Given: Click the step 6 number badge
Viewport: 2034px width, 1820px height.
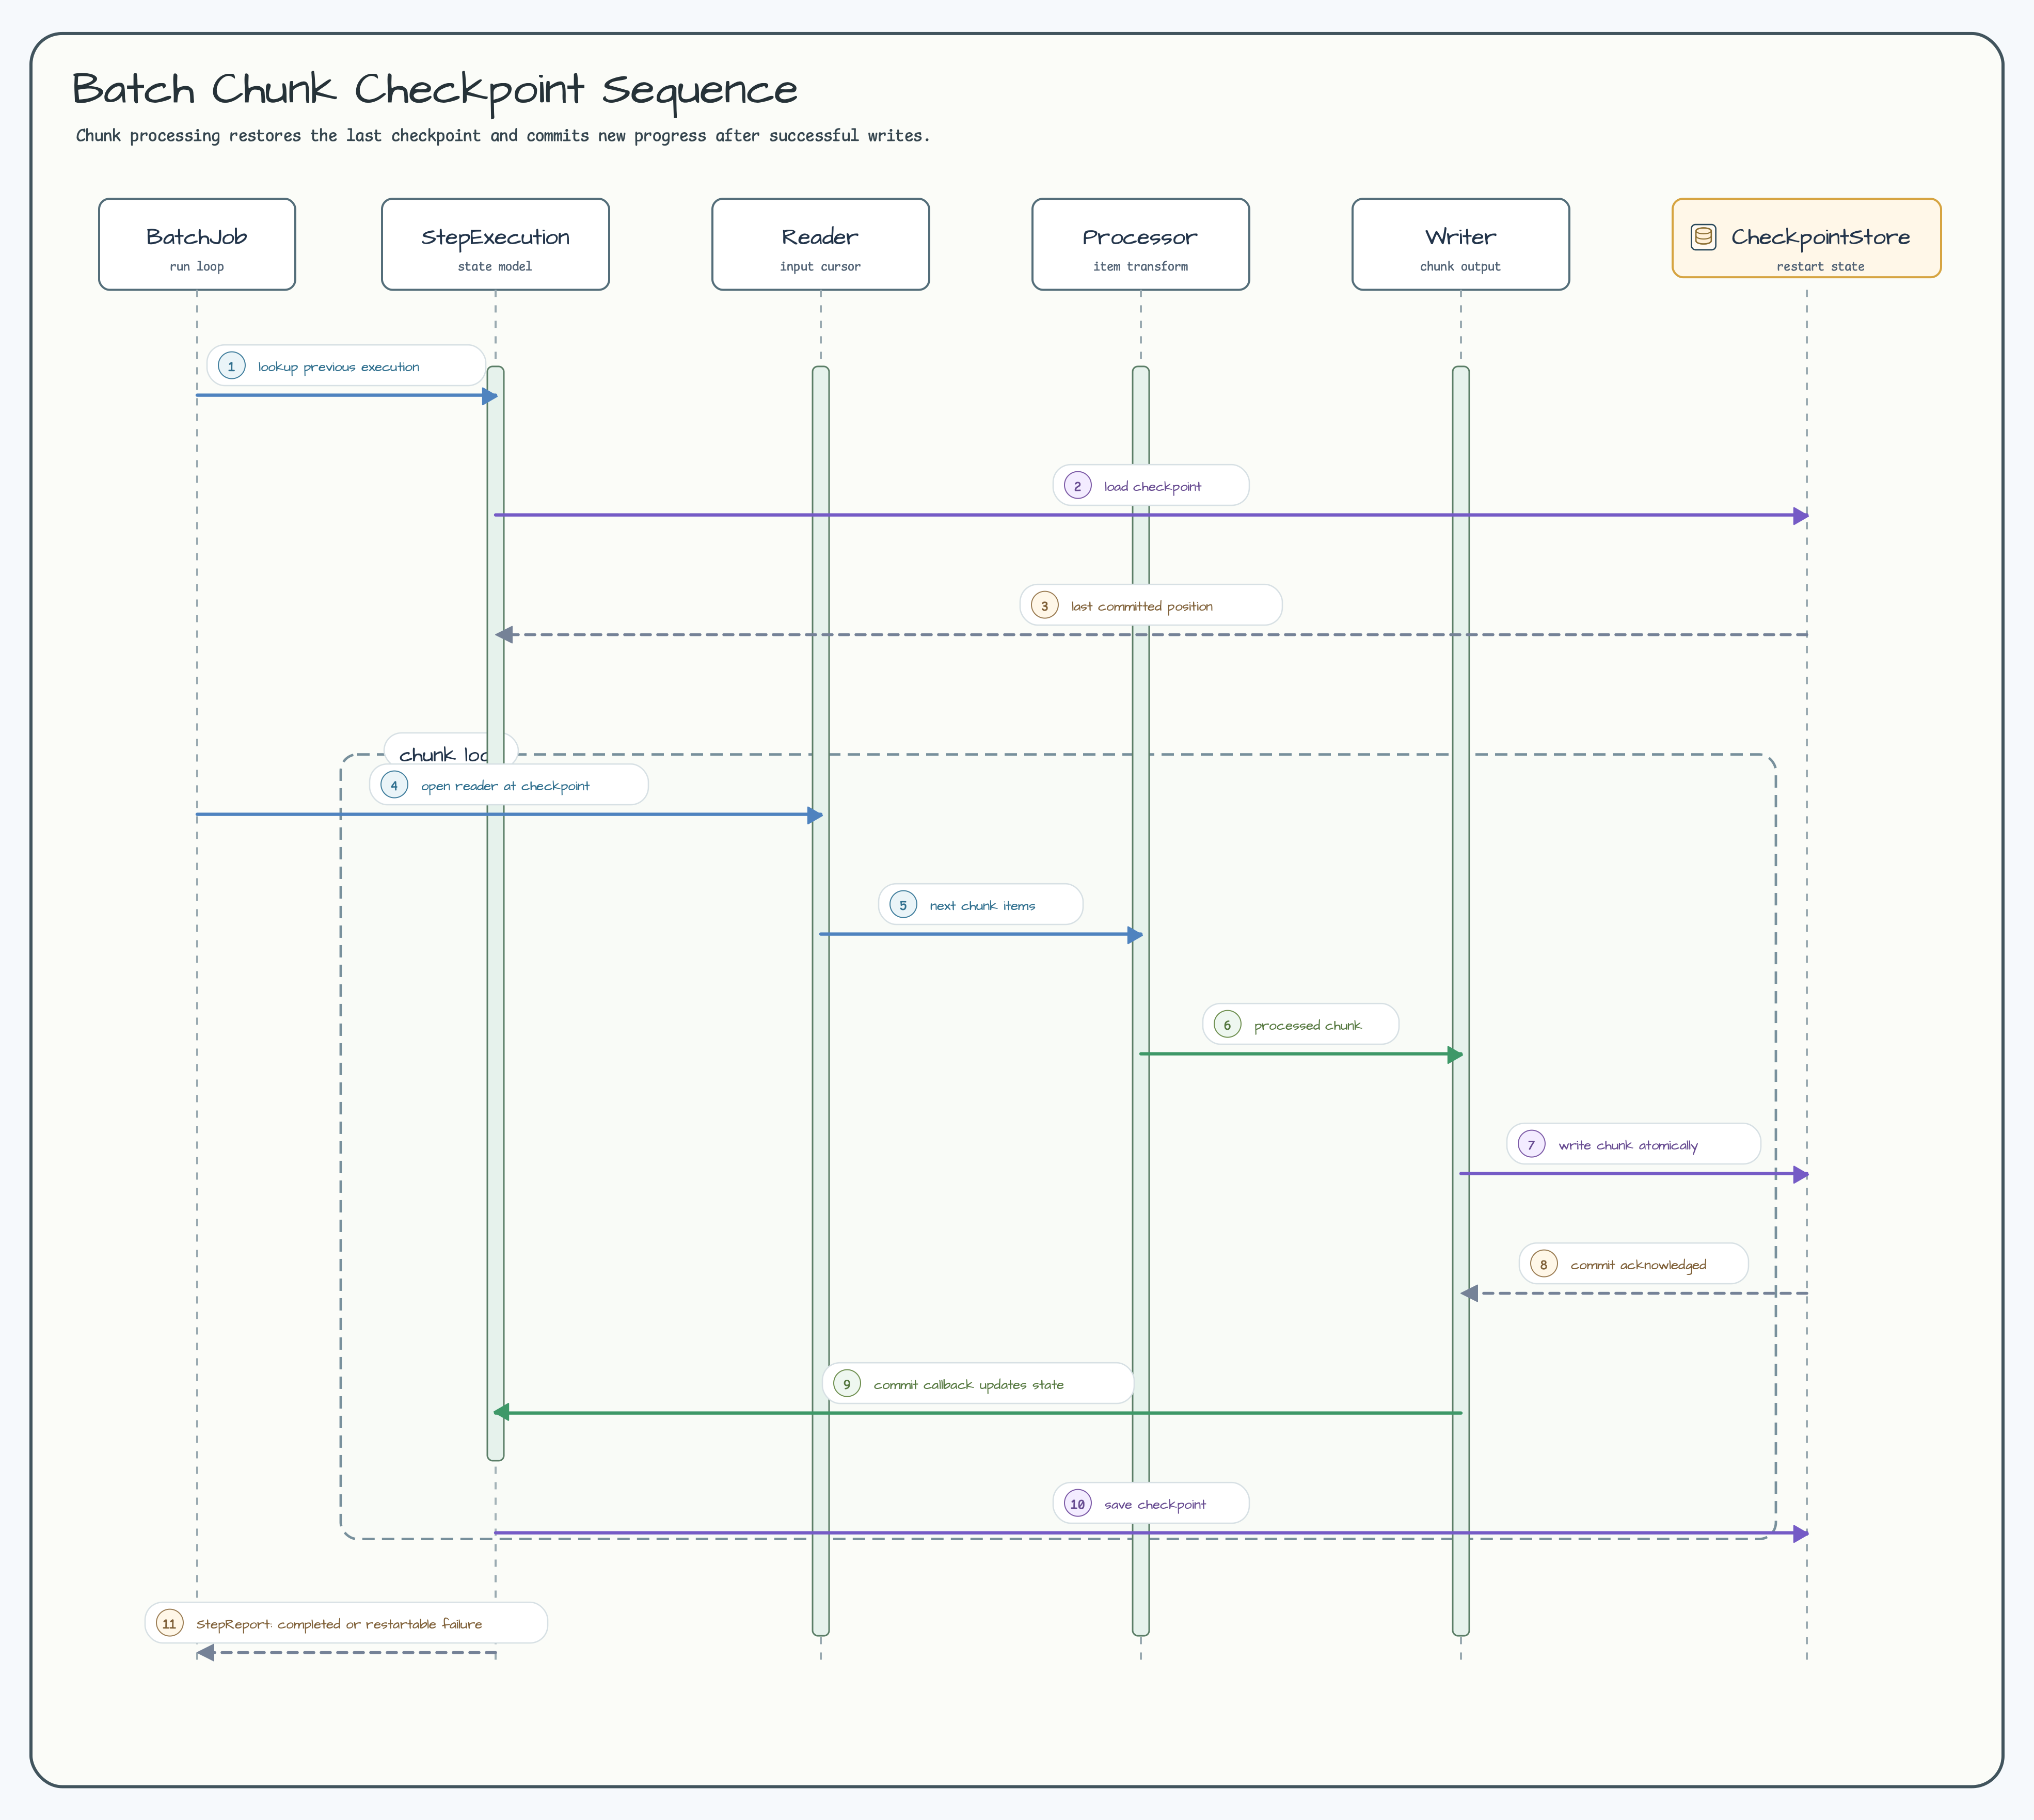Looking at the screenshot, I should [1227, 1024].
